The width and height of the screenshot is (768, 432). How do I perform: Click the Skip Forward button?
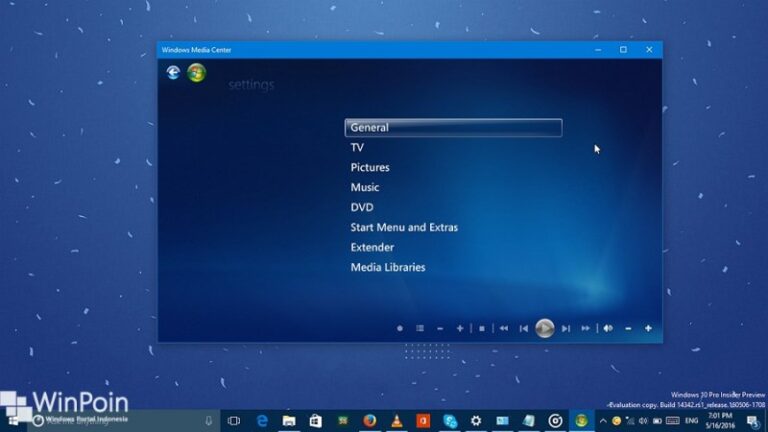pyautogui.click(x=566, y=328)
